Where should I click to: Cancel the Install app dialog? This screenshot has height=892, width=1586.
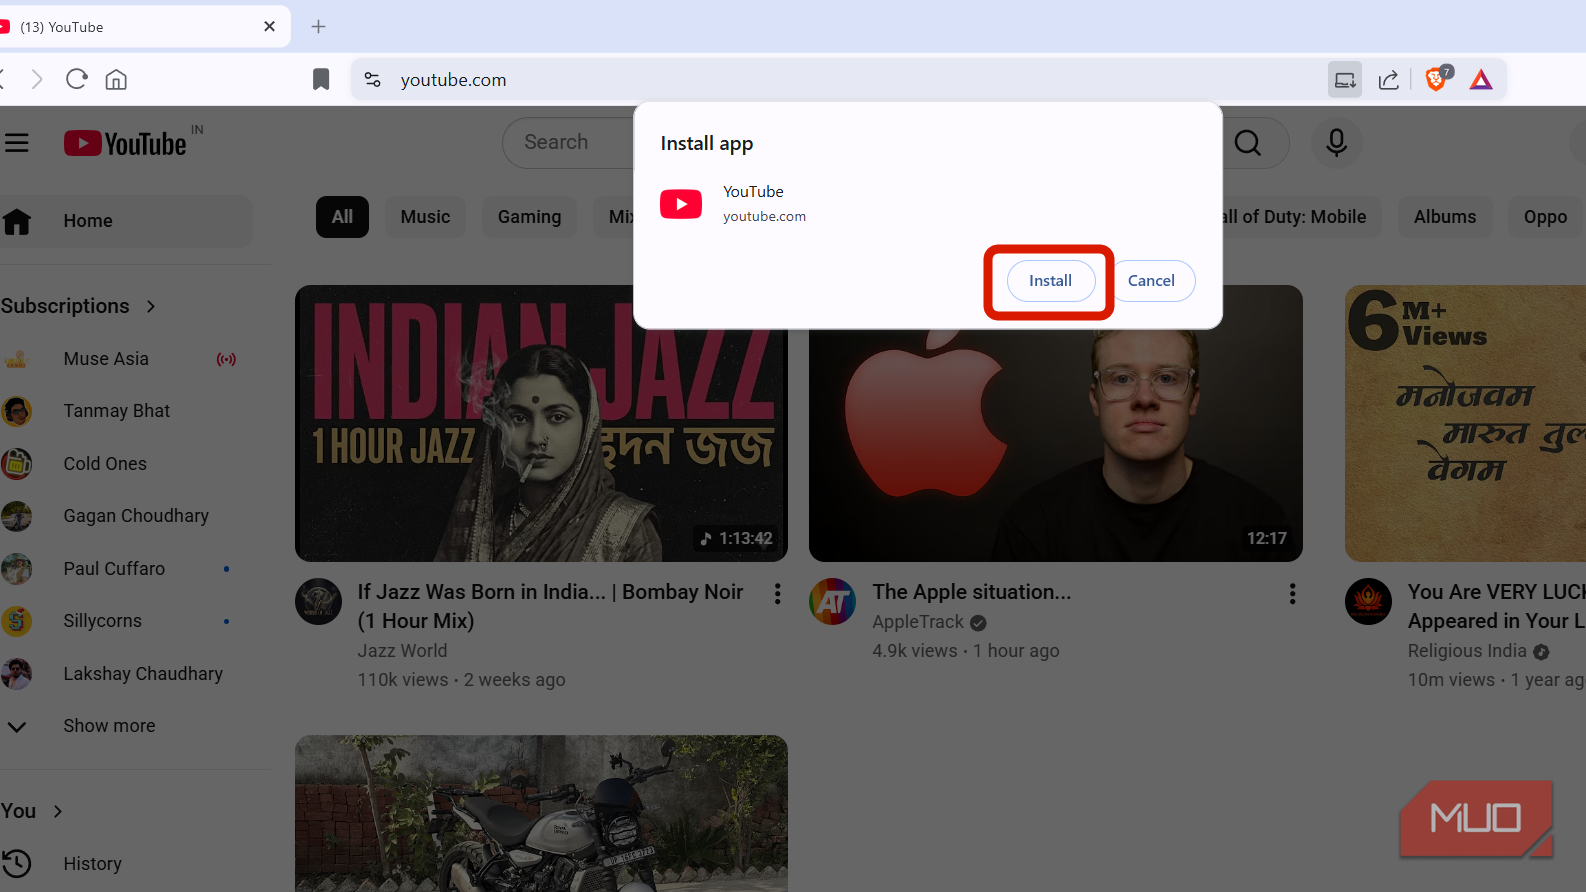pyautogui.click(x=1151, y=281)
